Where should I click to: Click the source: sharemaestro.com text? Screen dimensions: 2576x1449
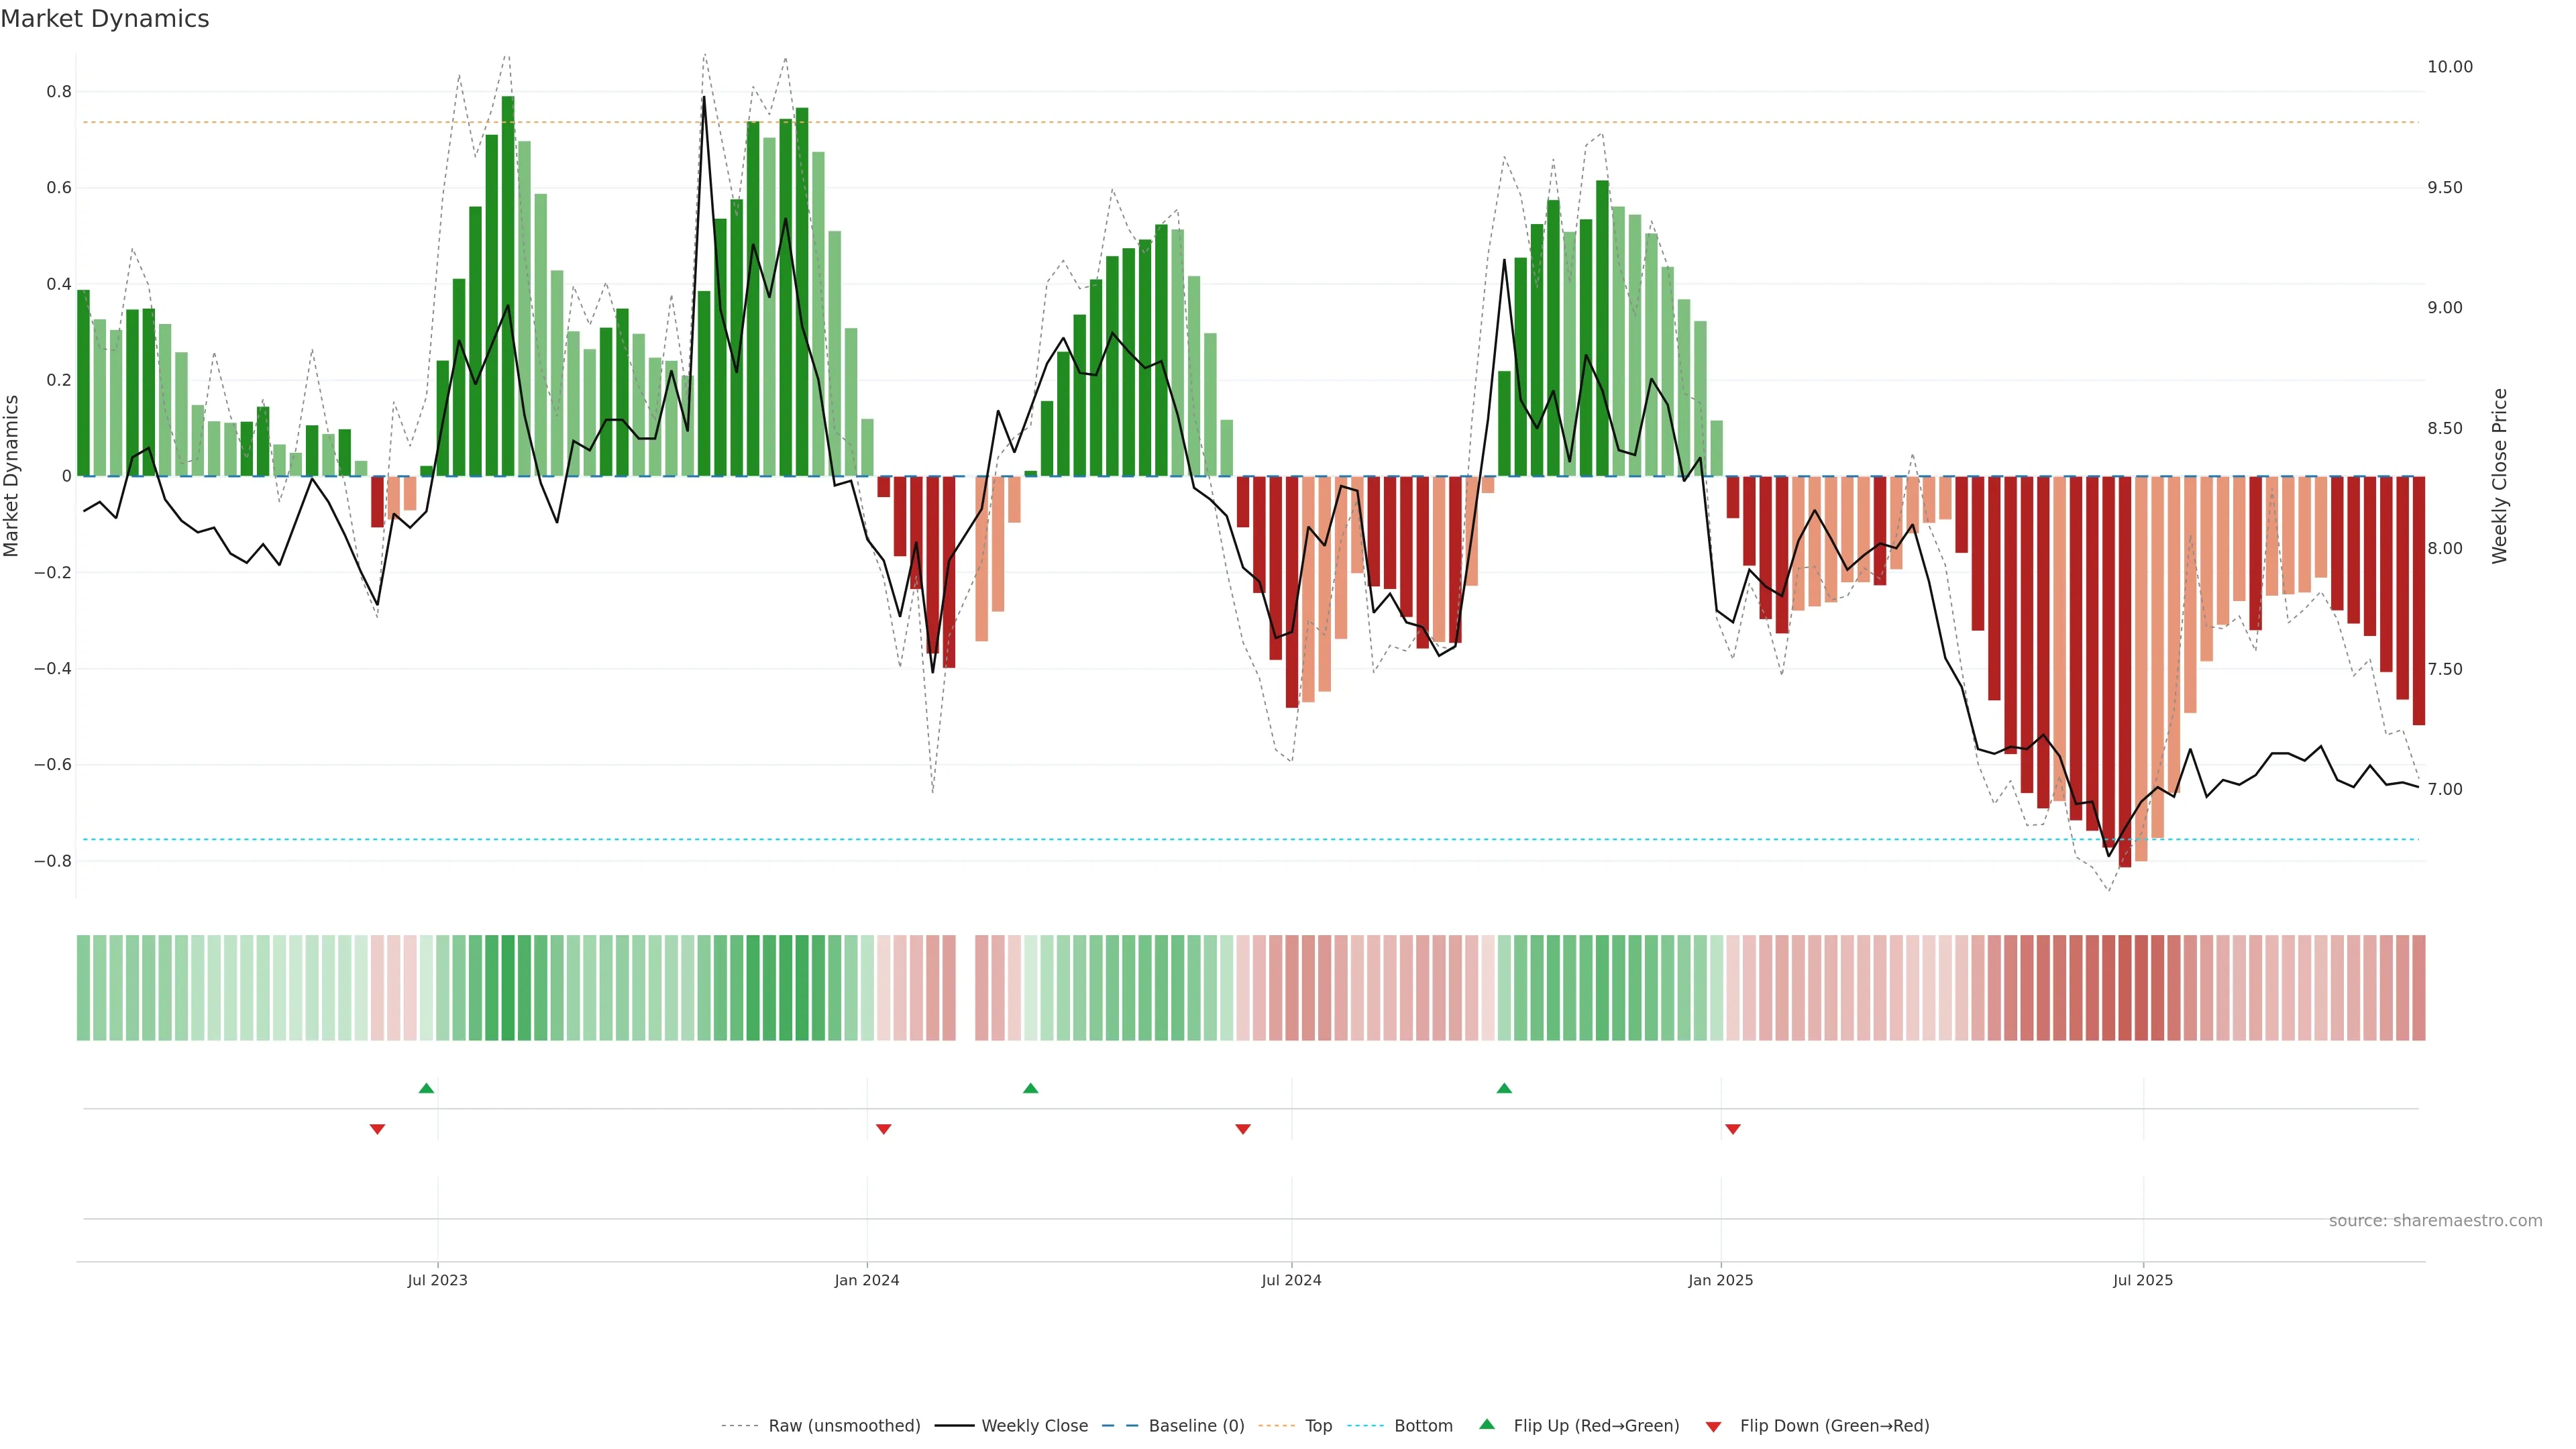[x=2435, y=1221]
